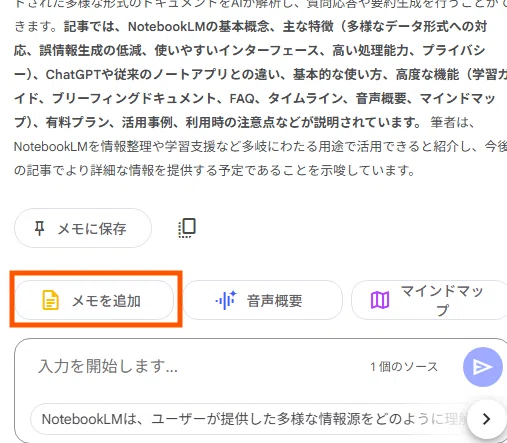Send message with the blue arrow button

click(x=483, y=367)
